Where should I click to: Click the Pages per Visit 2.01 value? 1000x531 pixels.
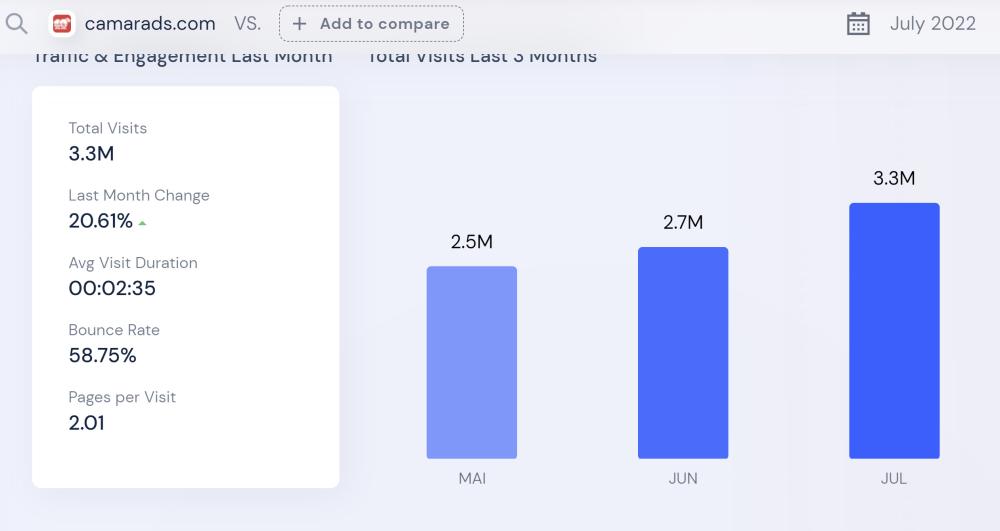click(x=87, y=422)
